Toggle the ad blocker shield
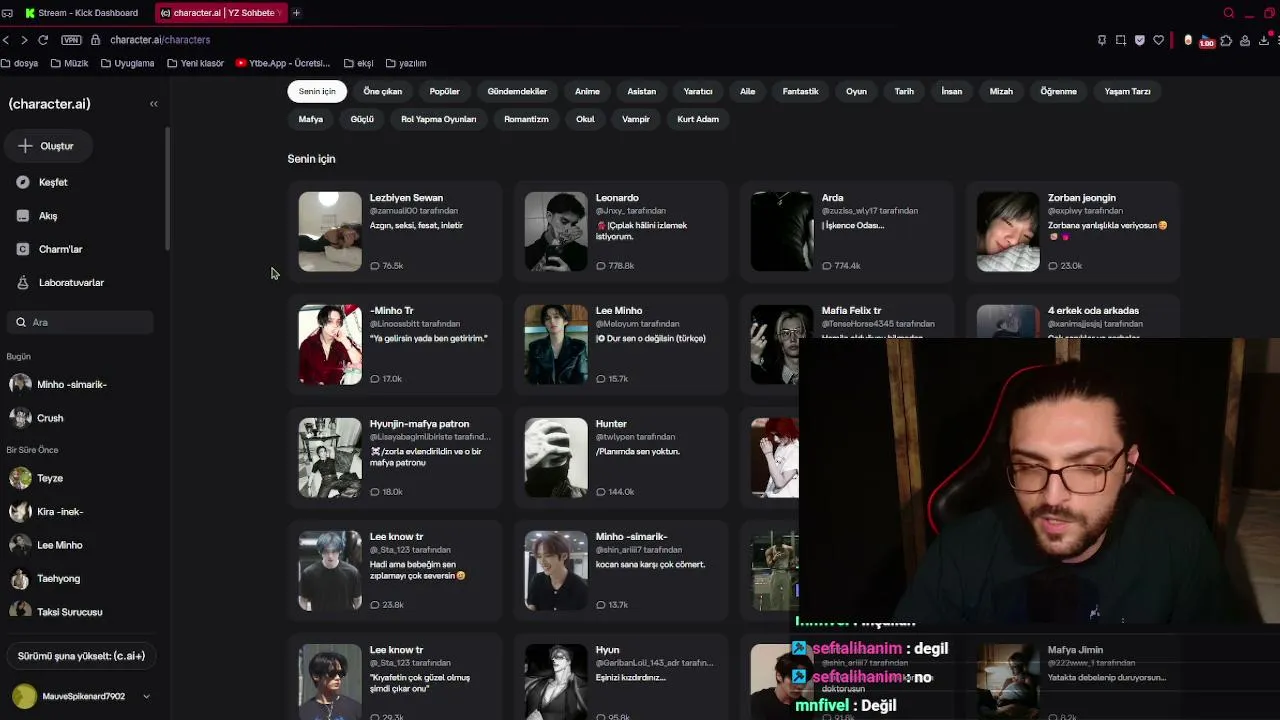This screenshot has width=1280, height=720. (1139, 40)
